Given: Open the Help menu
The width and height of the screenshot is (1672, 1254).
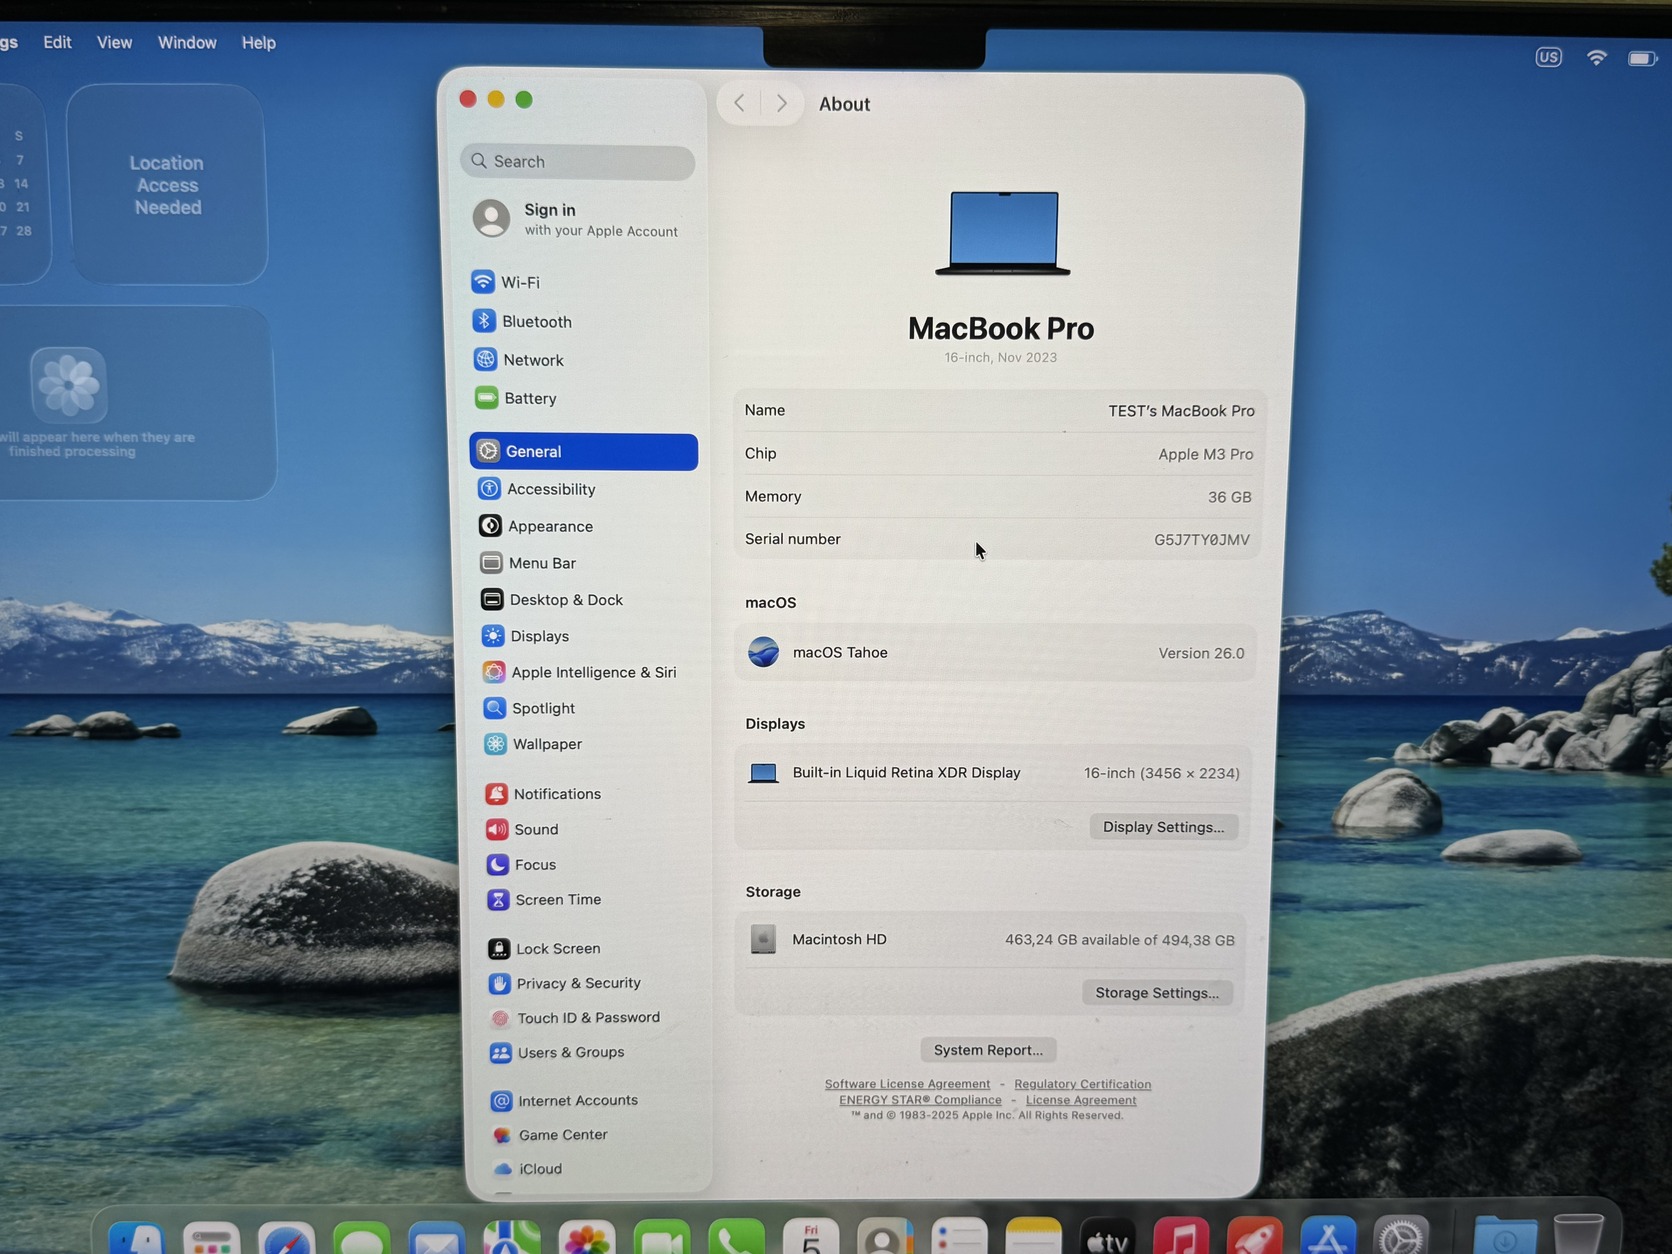Looking at the screenshot, I should (x=259, y=43).
